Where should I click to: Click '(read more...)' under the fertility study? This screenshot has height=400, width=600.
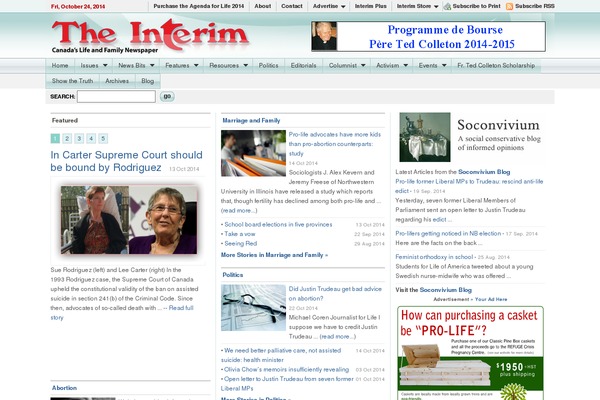click(x=239, y=211)
